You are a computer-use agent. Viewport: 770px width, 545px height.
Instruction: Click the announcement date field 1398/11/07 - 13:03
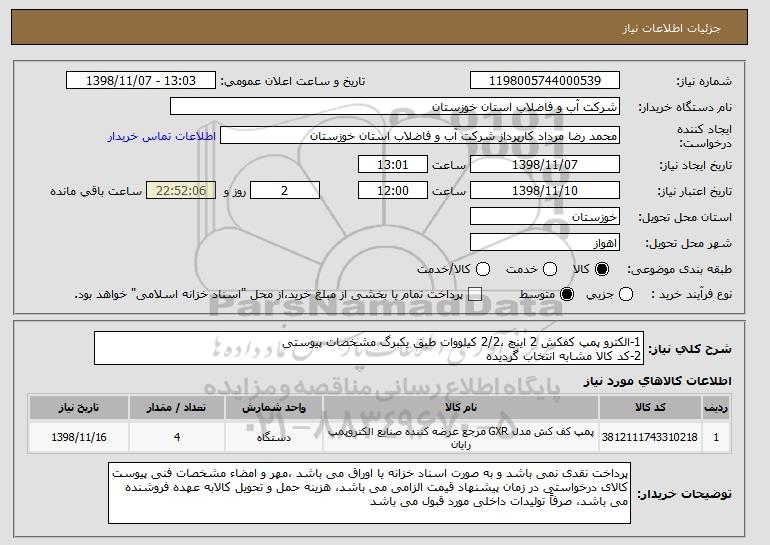point(141,80)
